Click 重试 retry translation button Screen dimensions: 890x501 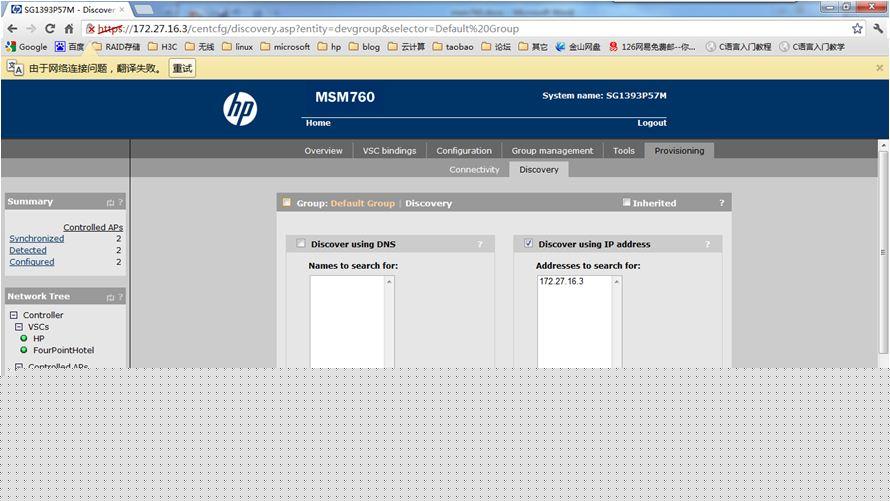pos(182,68)
